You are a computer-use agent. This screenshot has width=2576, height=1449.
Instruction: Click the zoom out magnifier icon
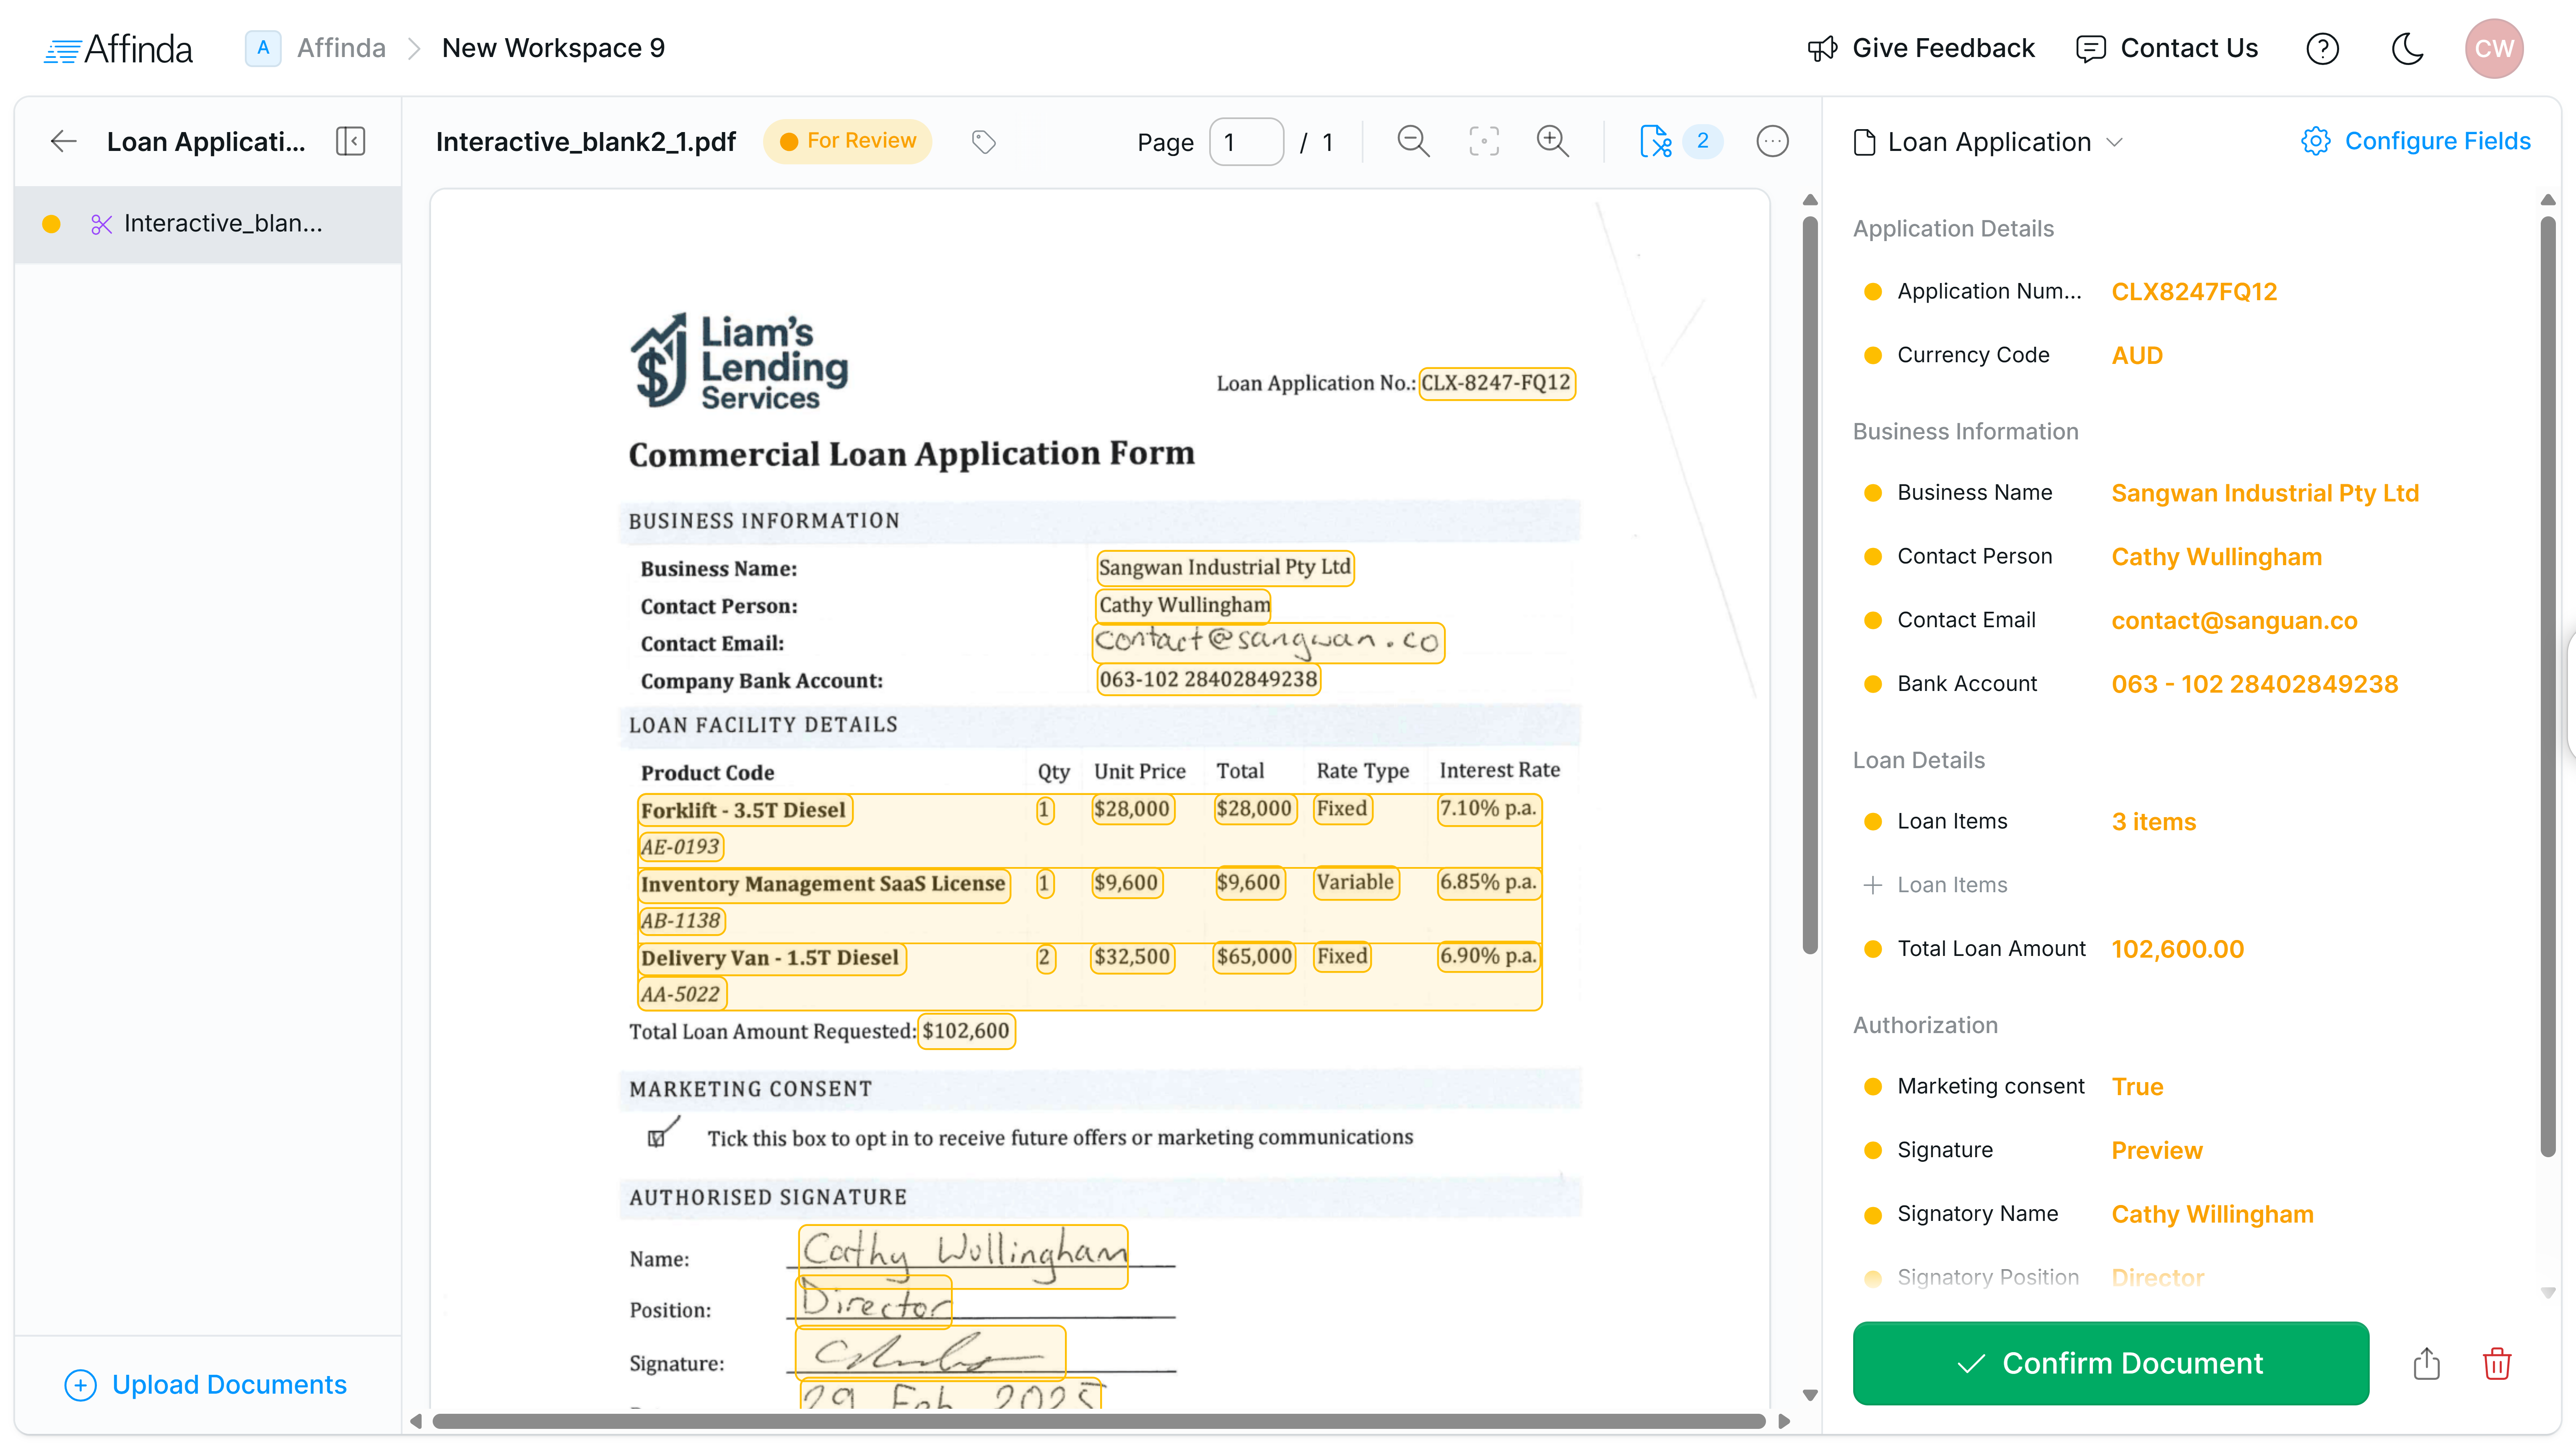1412,141
